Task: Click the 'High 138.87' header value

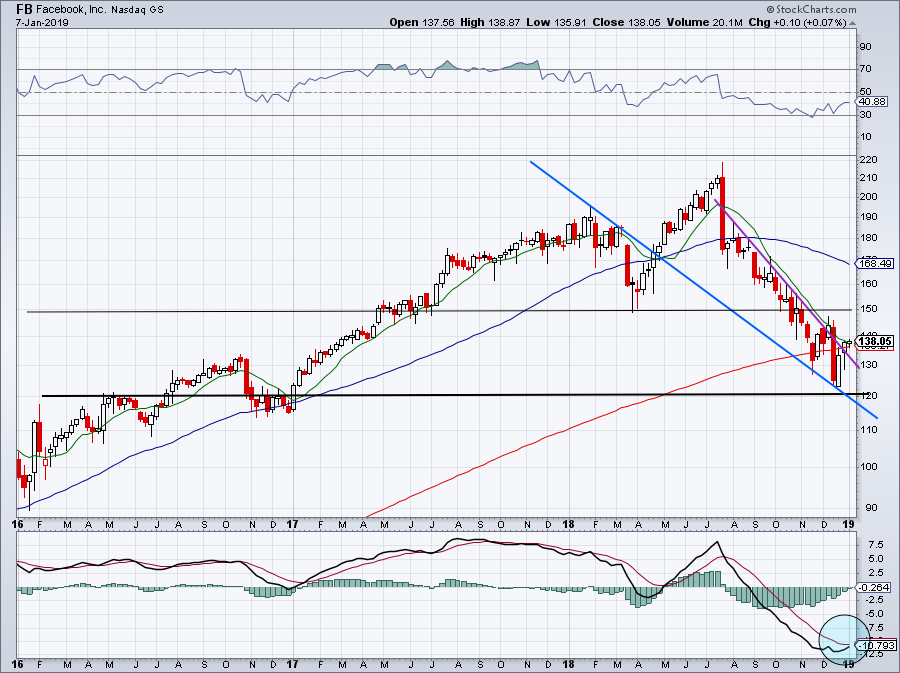Action: click(x=491, y=22)
